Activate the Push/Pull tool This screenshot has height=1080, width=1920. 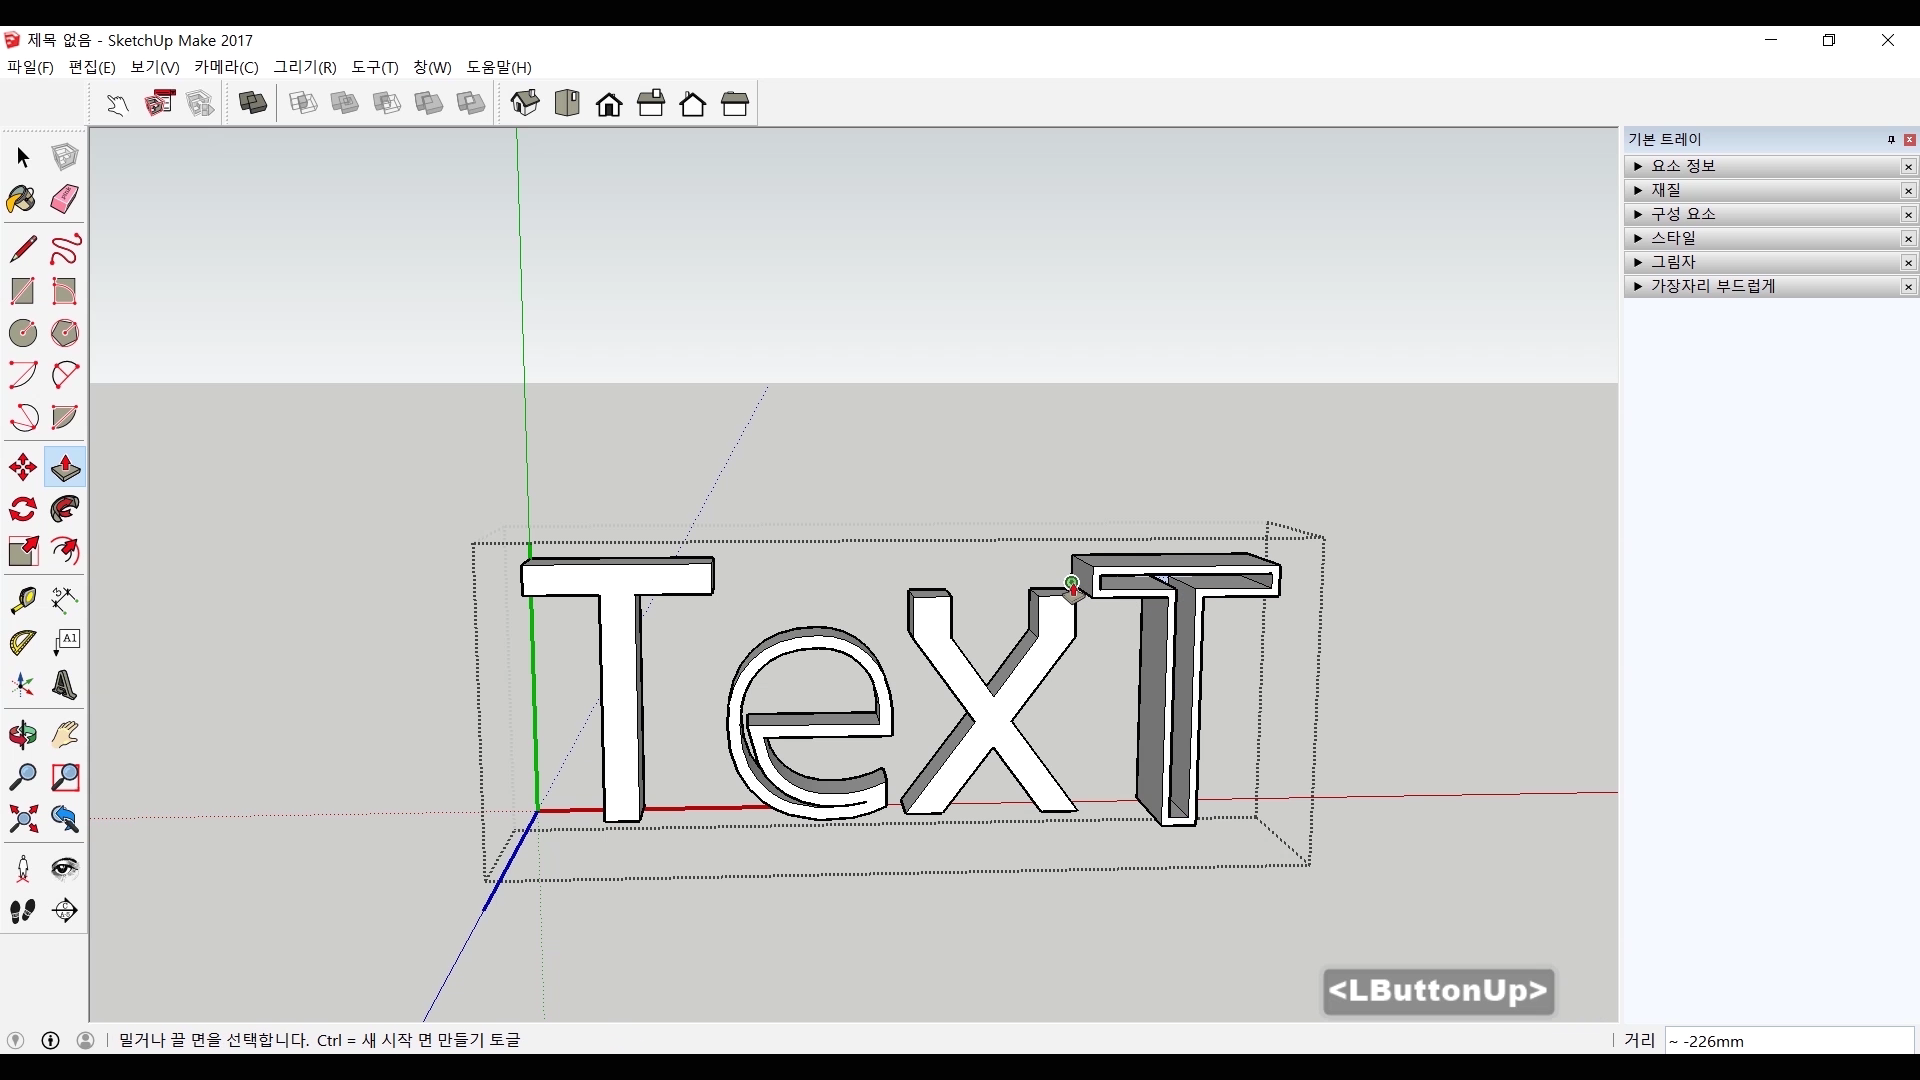(x=64, y=467)
